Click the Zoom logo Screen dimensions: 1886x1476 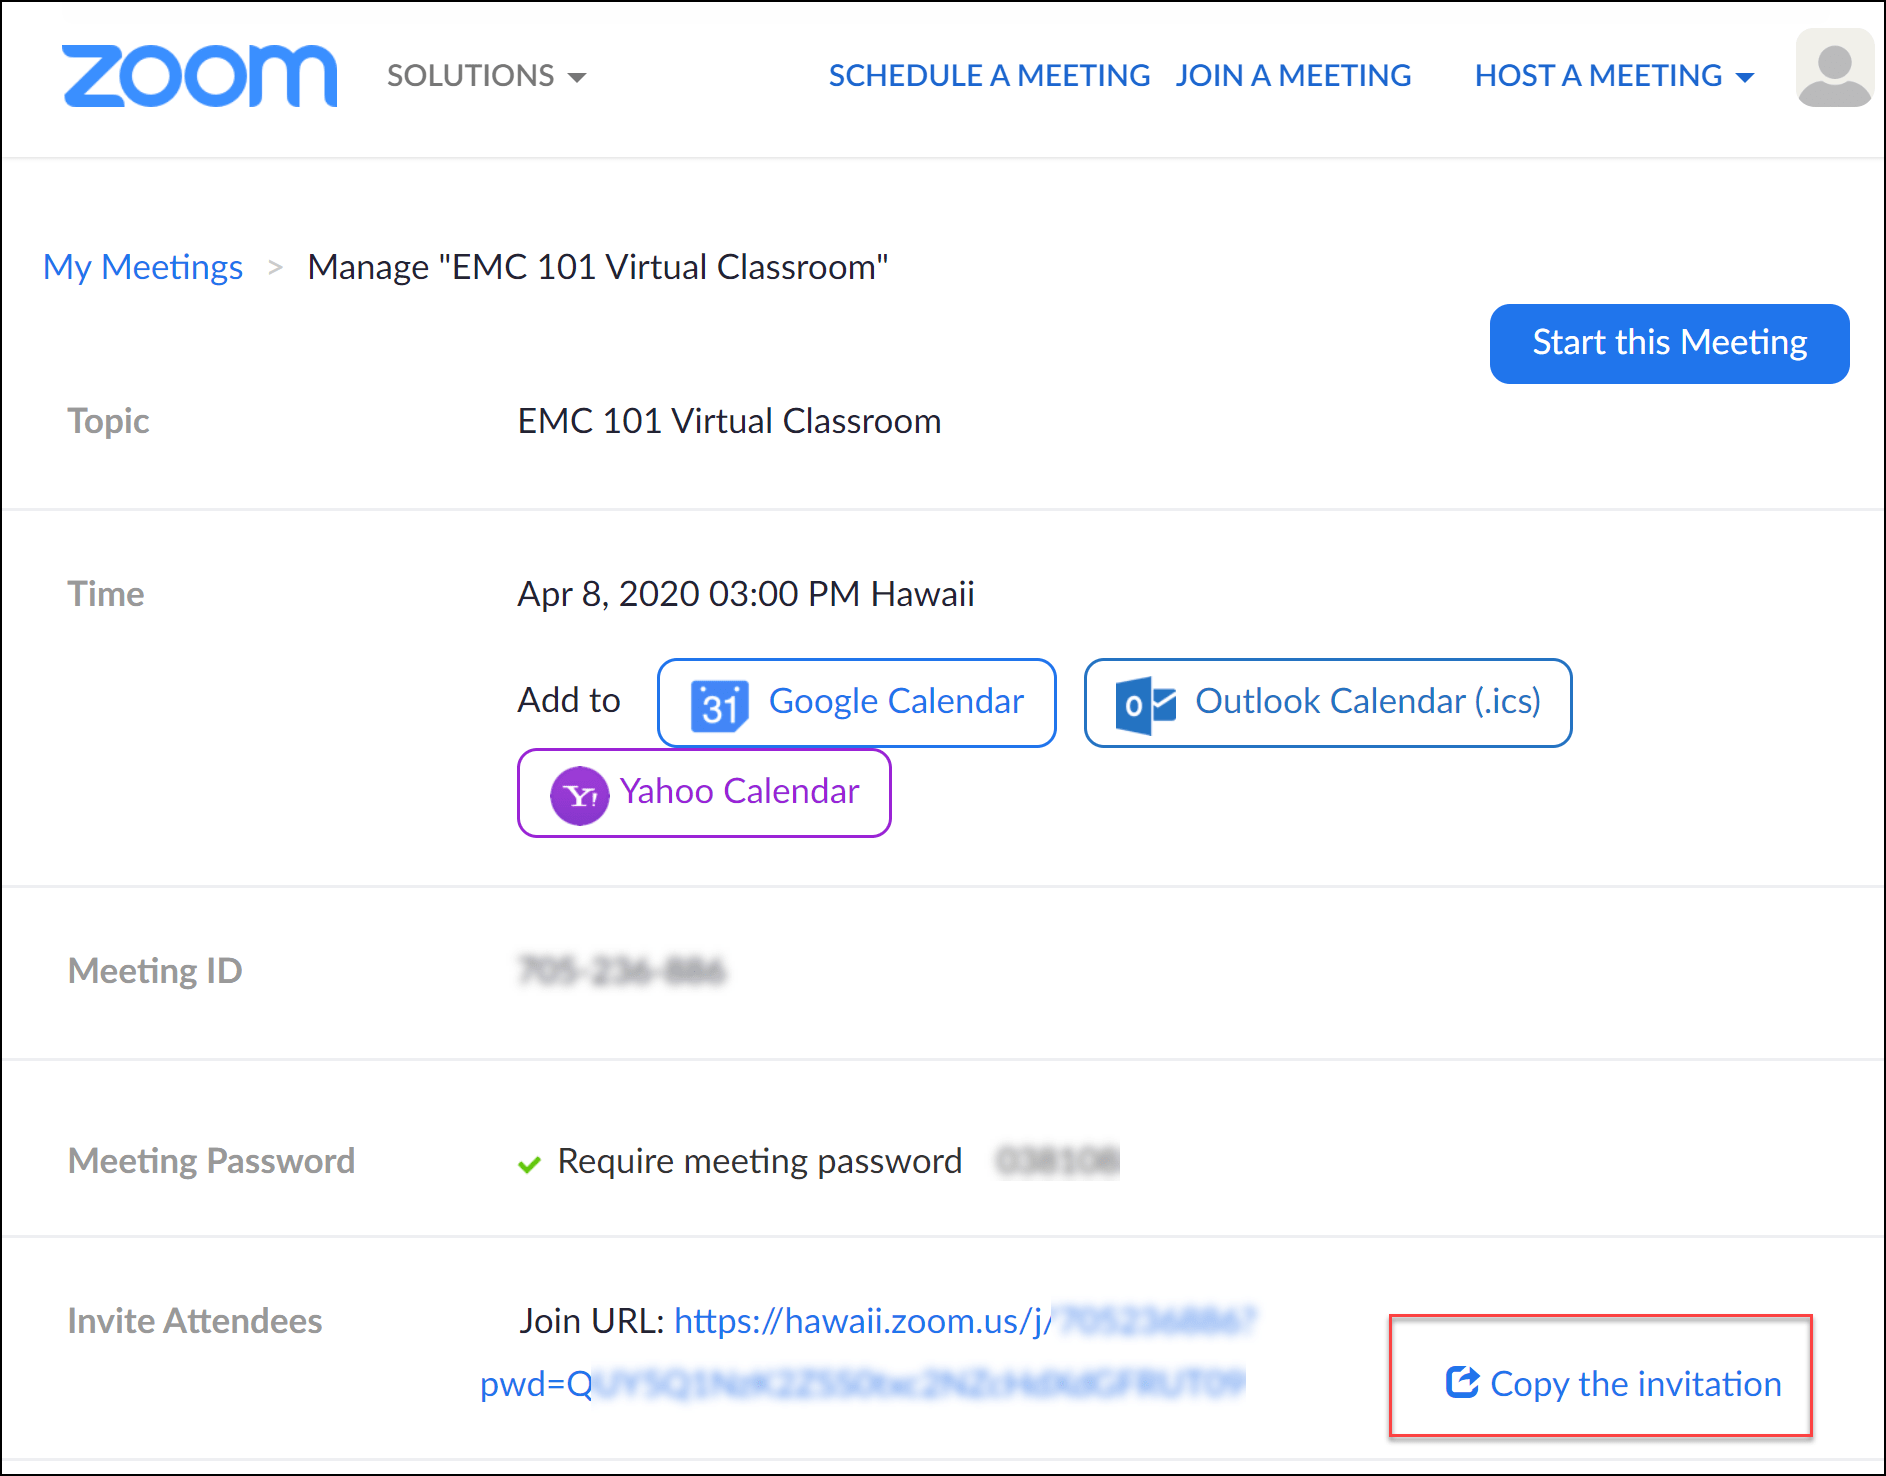[x=198, y=76]
